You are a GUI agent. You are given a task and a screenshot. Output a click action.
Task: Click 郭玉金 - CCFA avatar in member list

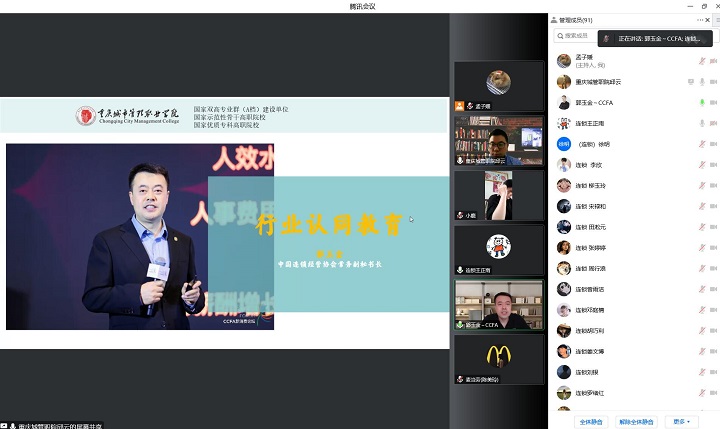pos(564,102)
